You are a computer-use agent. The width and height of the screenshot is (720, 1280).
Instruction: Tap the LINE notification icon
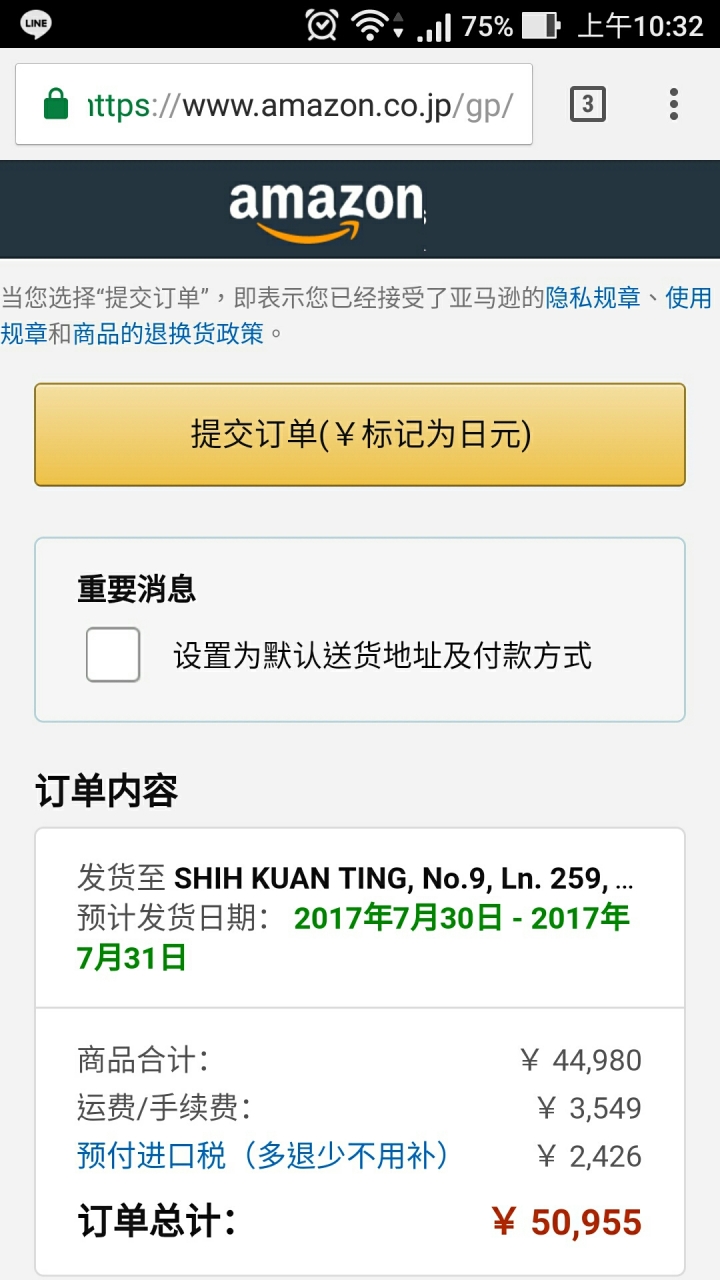[x=36, y=24]
